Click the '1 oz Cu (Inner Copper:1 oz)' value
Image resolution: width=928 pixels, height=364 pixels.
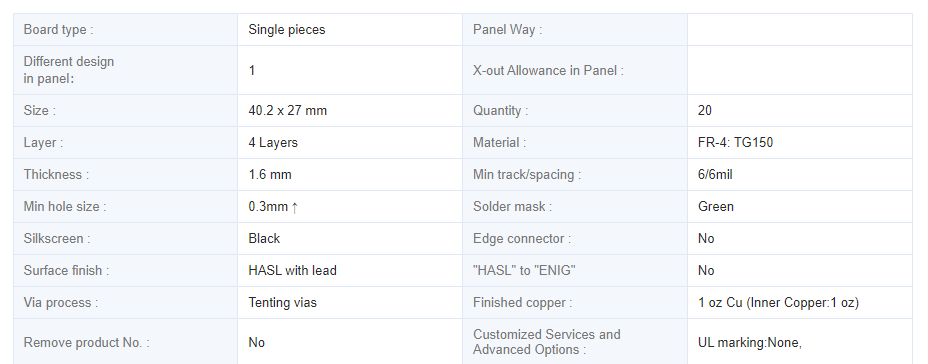tap(778, 302)
